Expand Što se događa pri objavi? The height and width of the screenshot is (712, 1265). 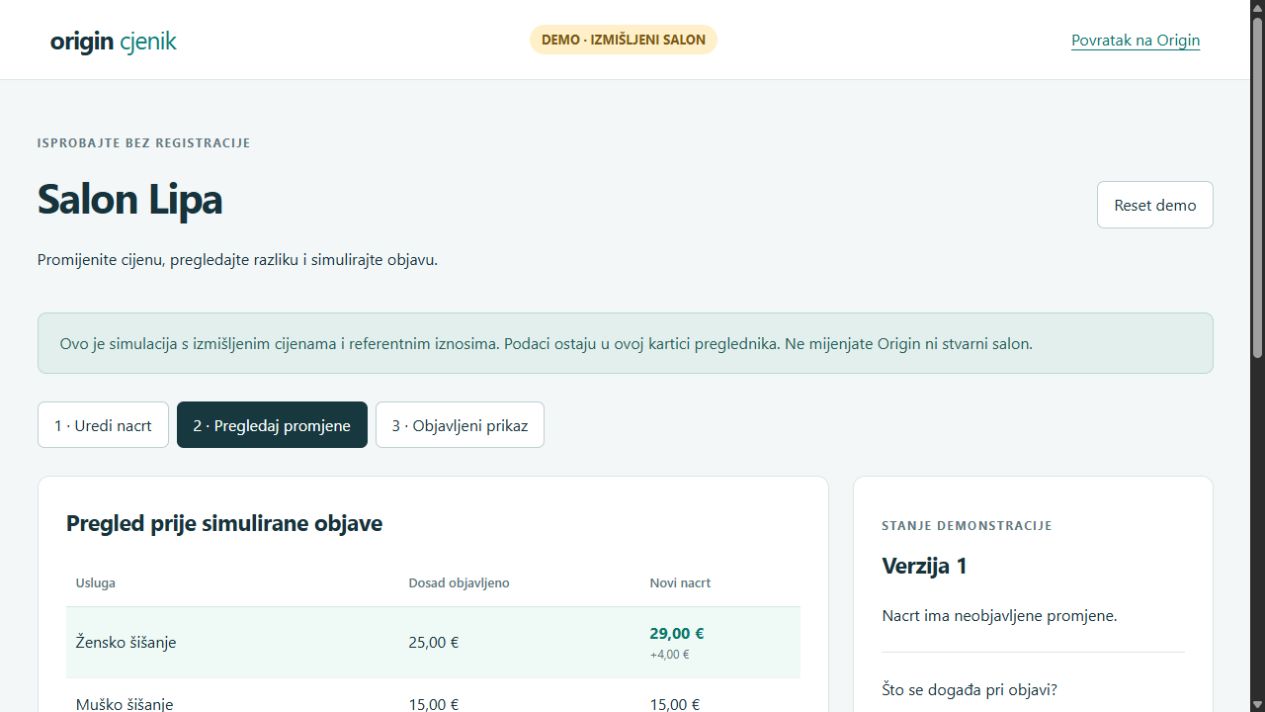969,689
